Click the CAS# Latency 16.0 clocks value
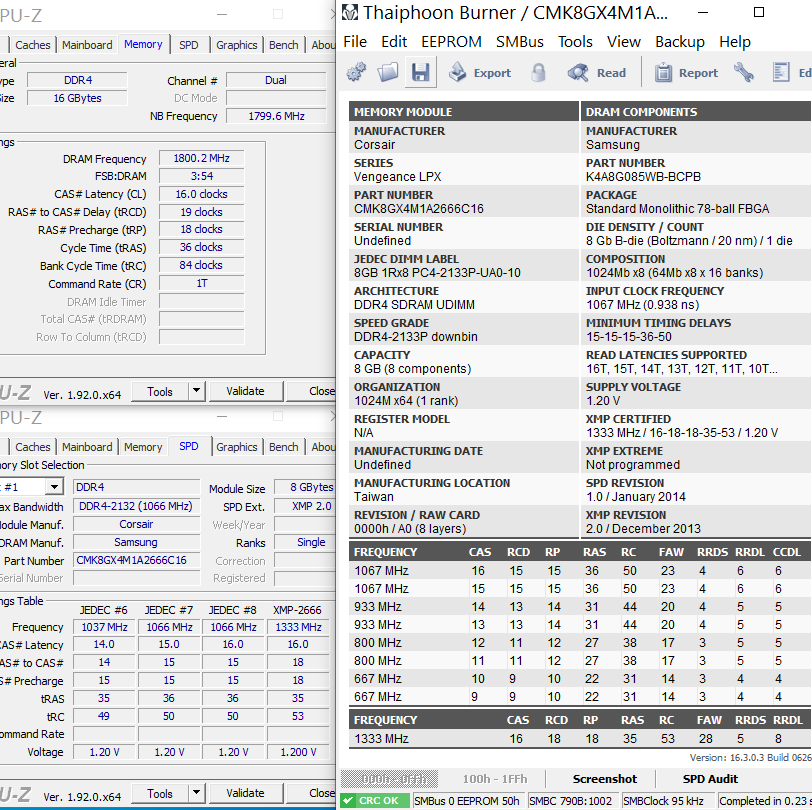Screen dimensions: 812x810 201,194
